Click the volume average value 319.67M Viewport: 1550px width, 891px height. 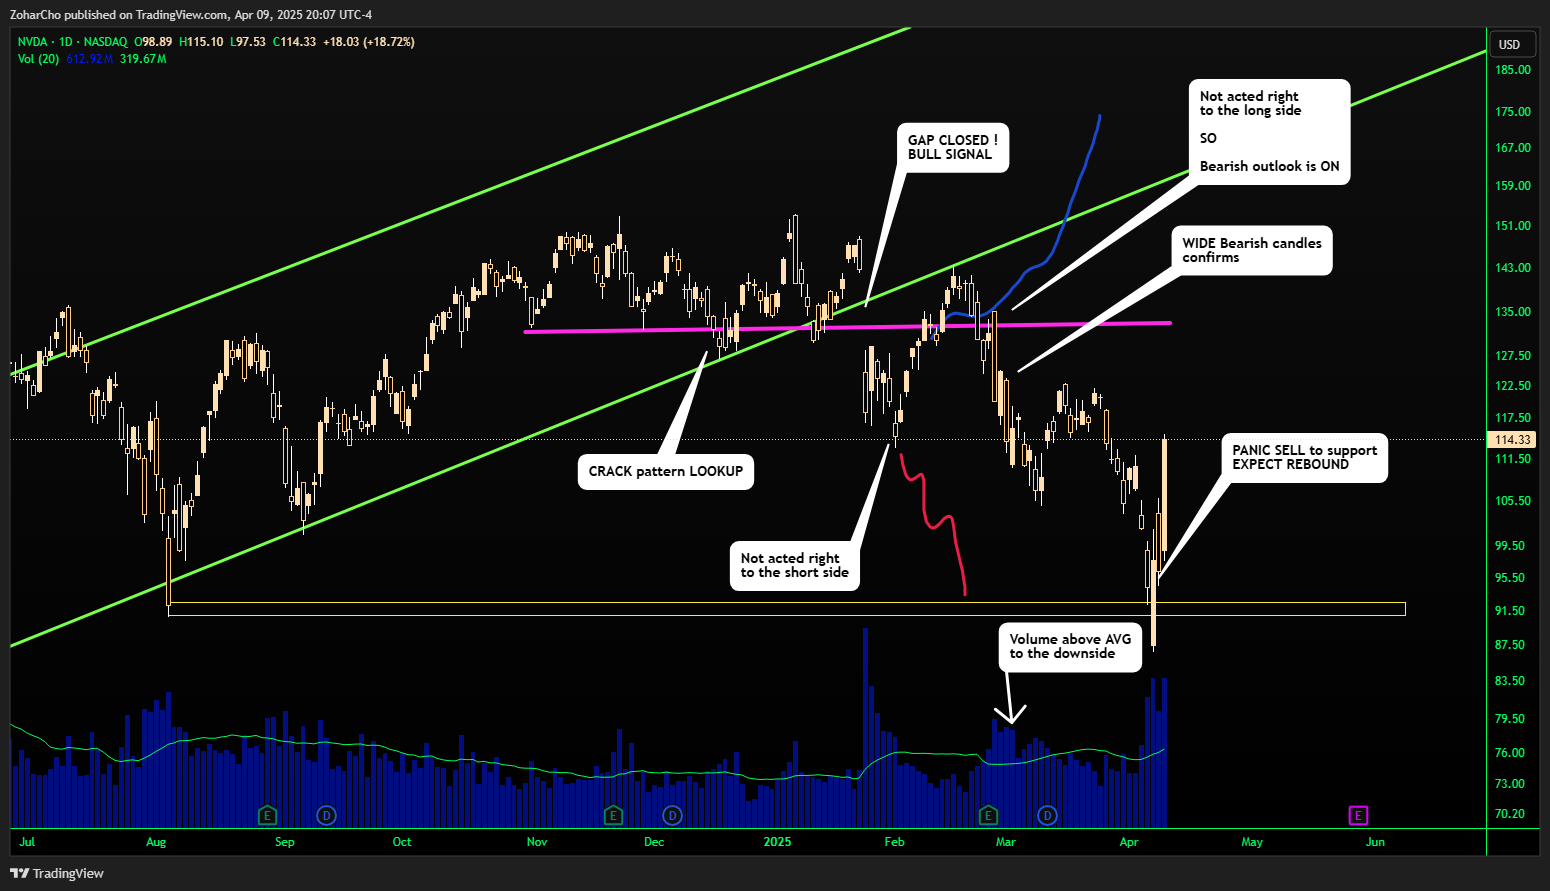tap(143, 59)
